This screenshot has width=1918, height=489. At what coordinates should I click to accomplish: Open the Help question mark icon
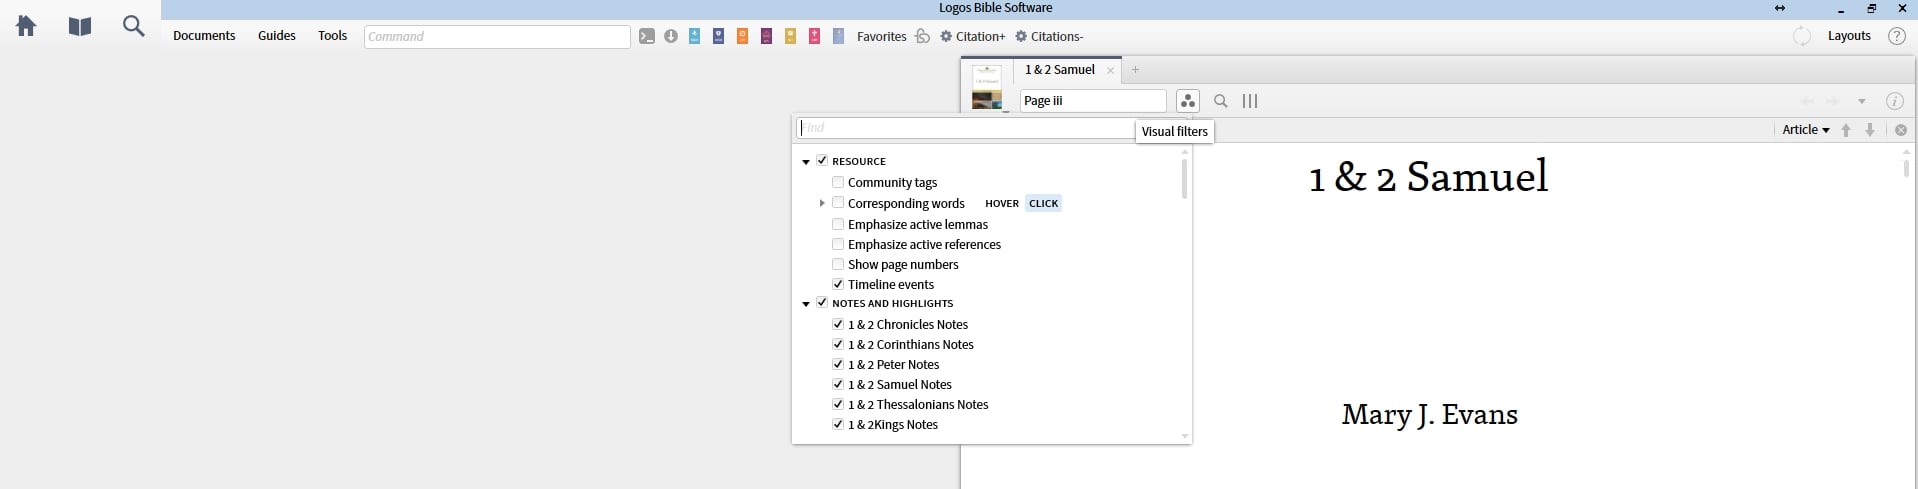point(1896,36)
